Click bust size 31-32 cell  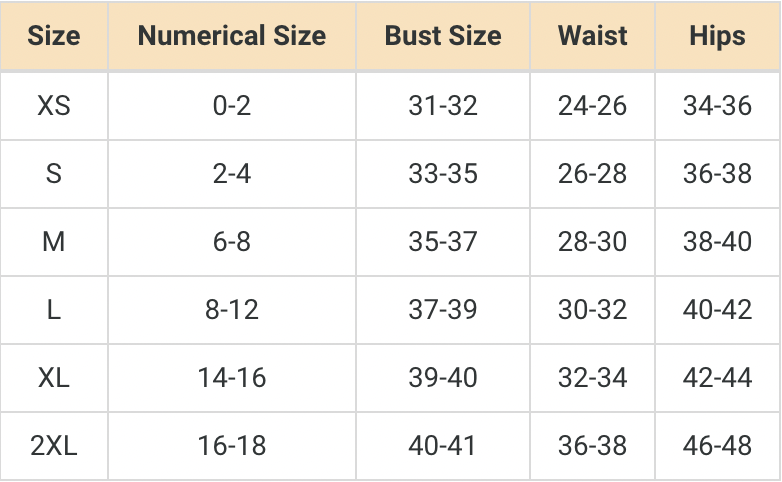tap(443, 106)
